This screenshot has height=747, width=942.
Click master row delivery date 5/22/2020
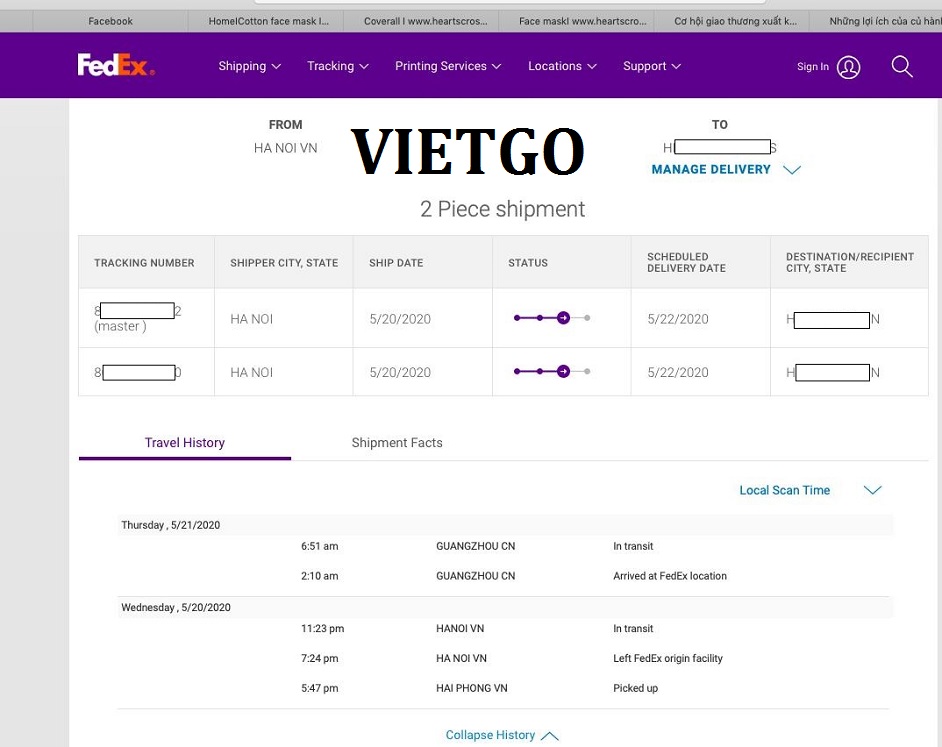tap(678, 319)
